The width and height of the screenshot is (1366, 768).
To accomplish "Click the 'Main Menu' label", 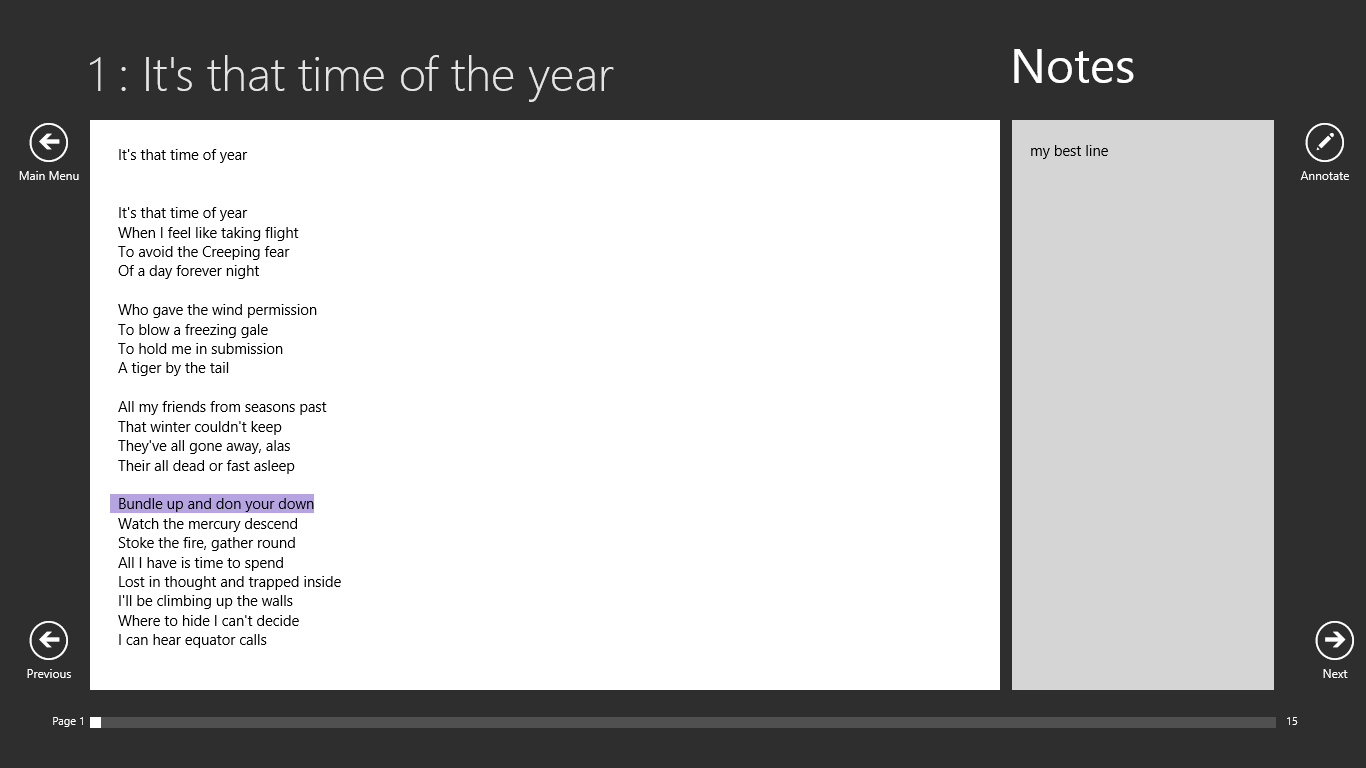I will point(49,176).
